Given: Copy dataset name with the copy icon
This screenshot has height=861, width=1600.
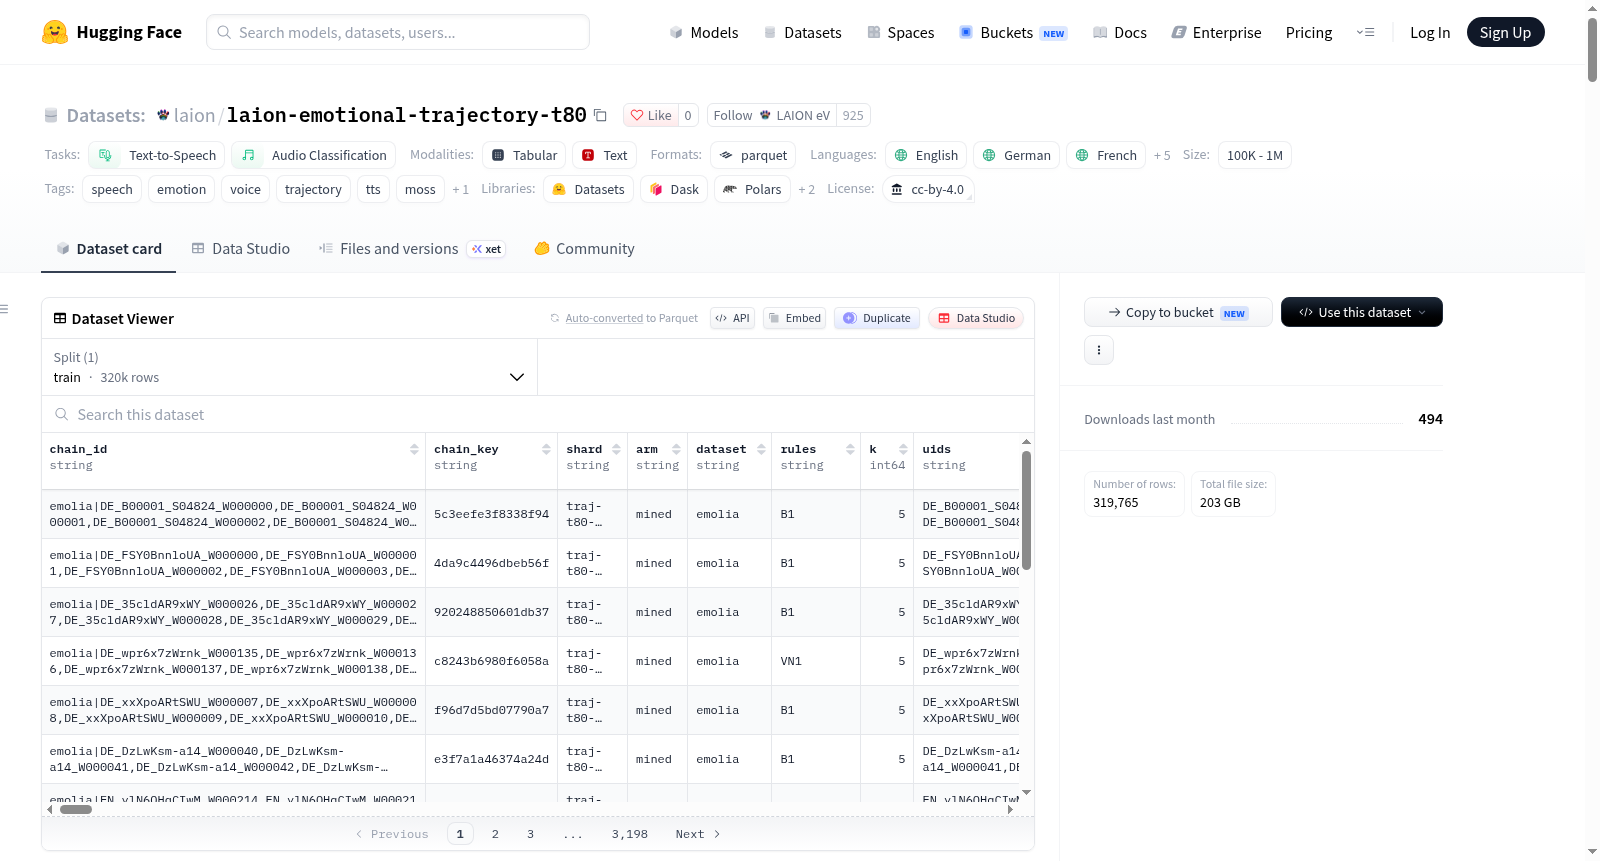Looking at the screenshot, I should click(x=600, y=115).
